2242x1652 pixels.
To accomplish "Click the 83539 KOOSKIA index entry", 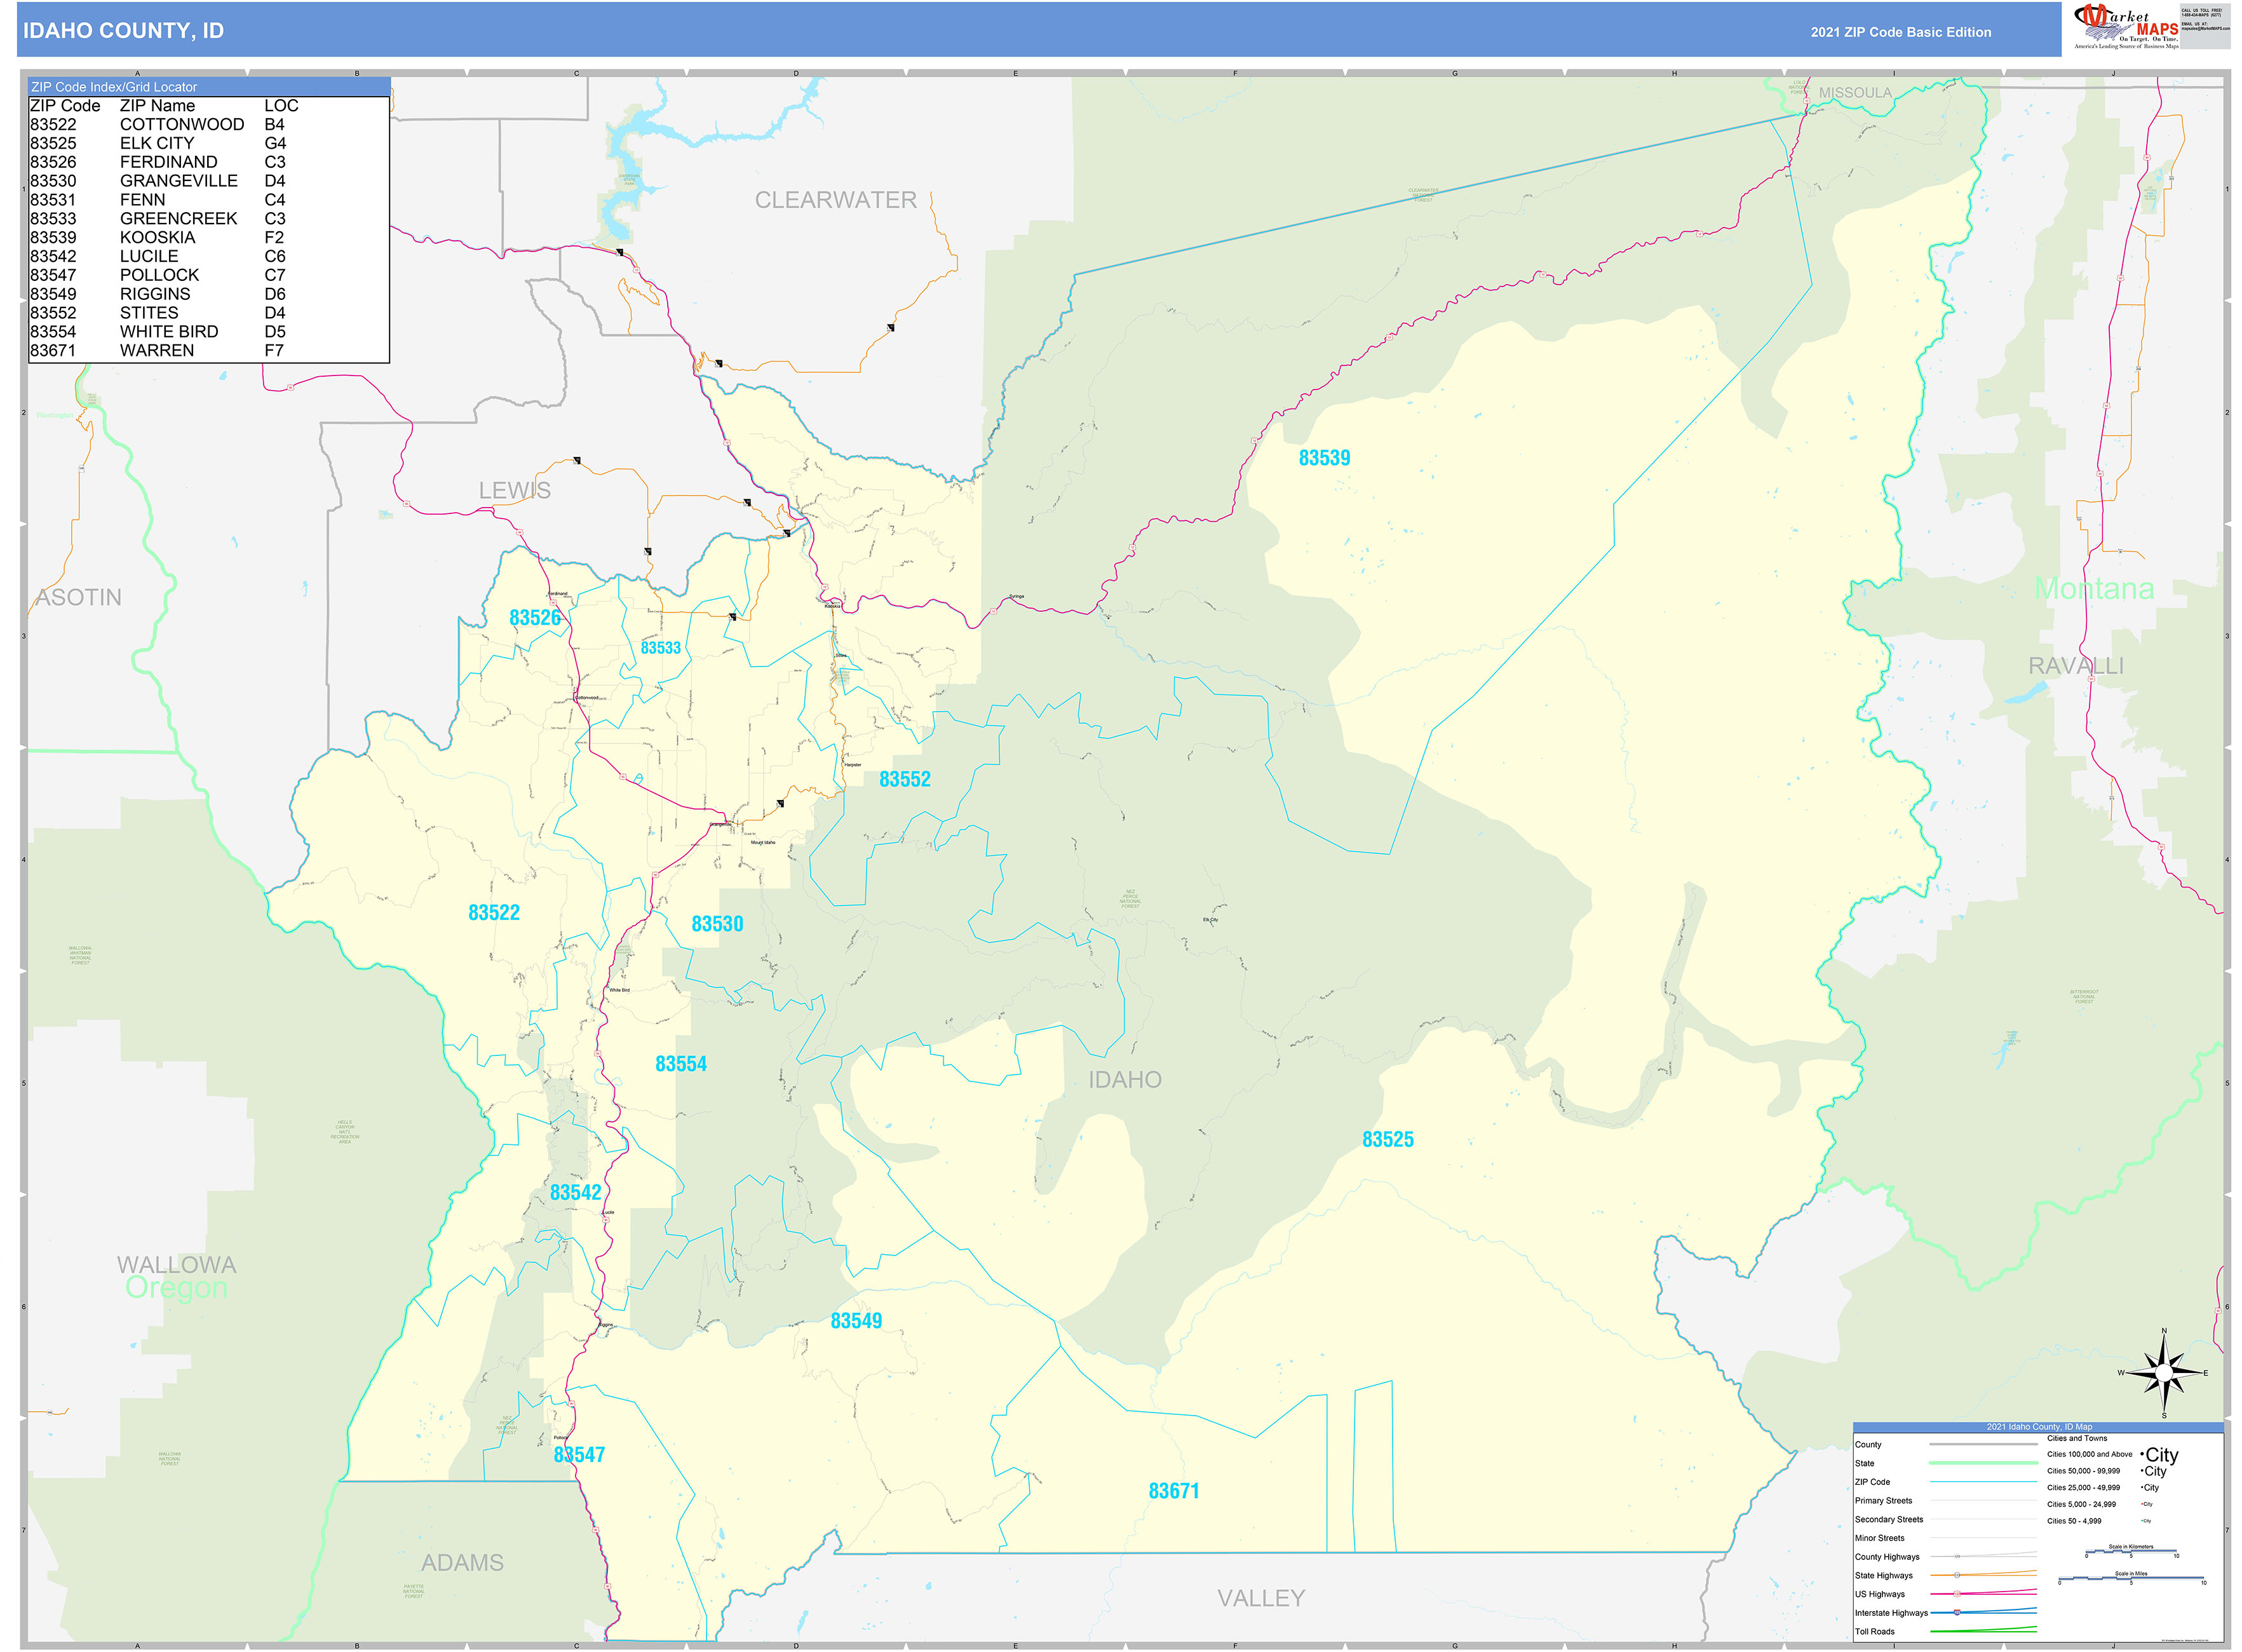I will (x=120, y=236).
